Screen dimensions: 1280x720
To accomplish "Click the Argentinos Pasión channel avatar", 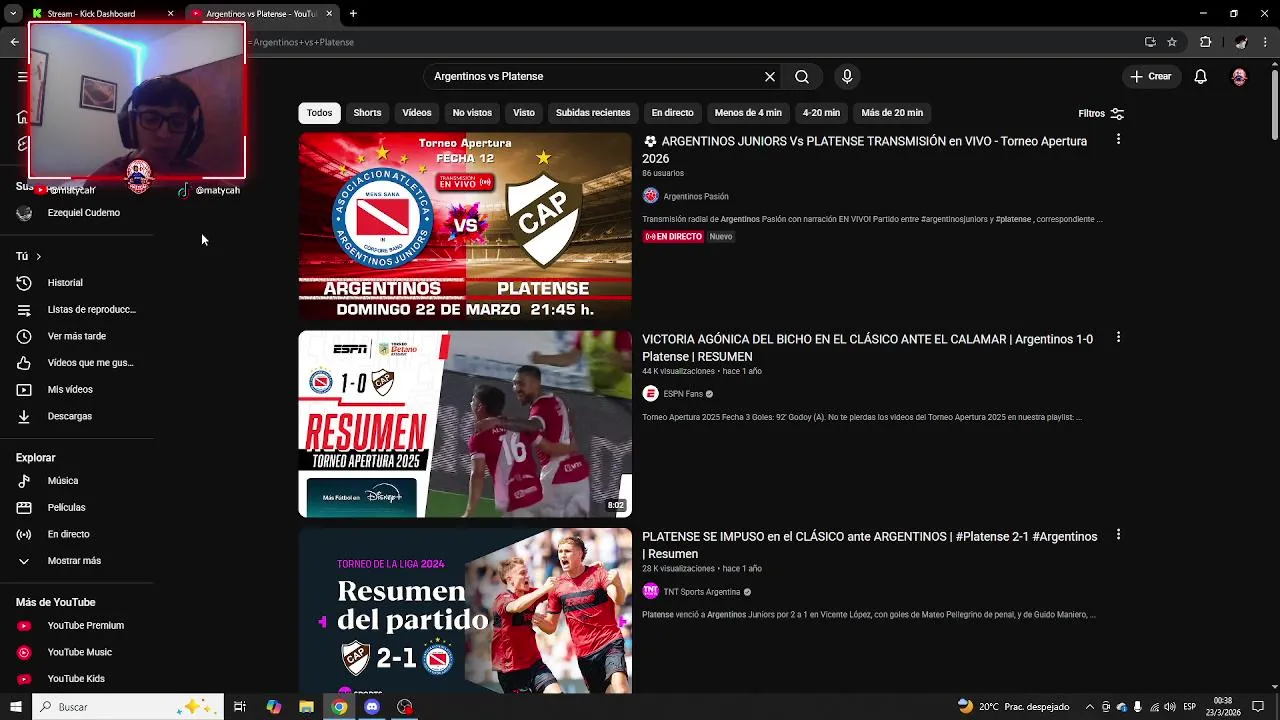I will coord(650,196).
